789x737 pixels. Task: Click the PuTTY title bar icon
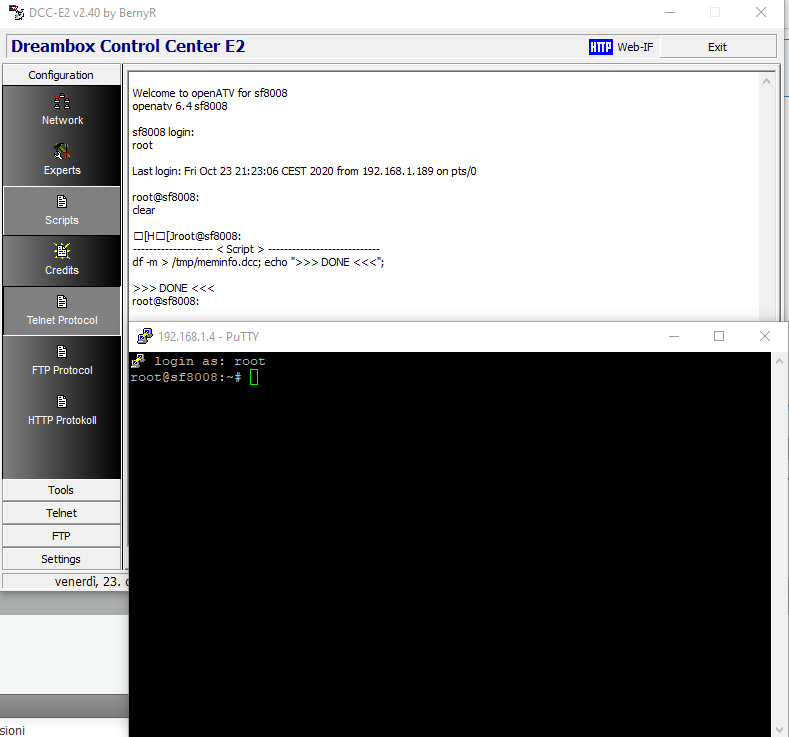[x=144, y=336]
